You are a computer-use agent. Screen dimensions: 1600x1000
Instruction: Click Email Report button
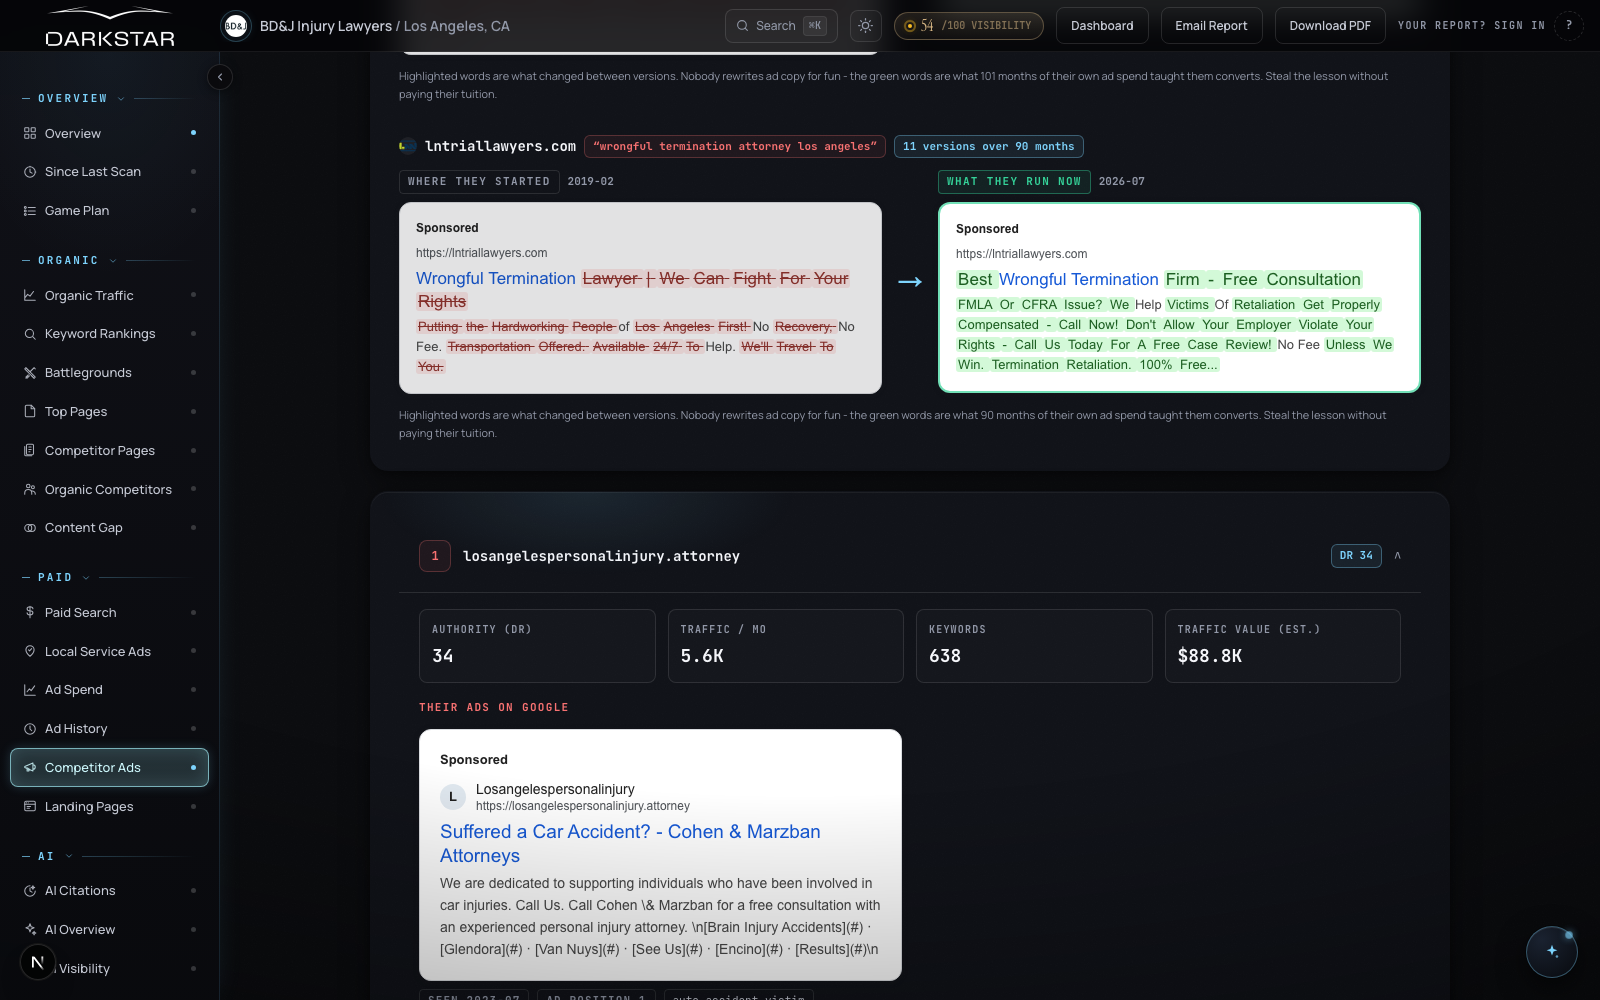1211,26
